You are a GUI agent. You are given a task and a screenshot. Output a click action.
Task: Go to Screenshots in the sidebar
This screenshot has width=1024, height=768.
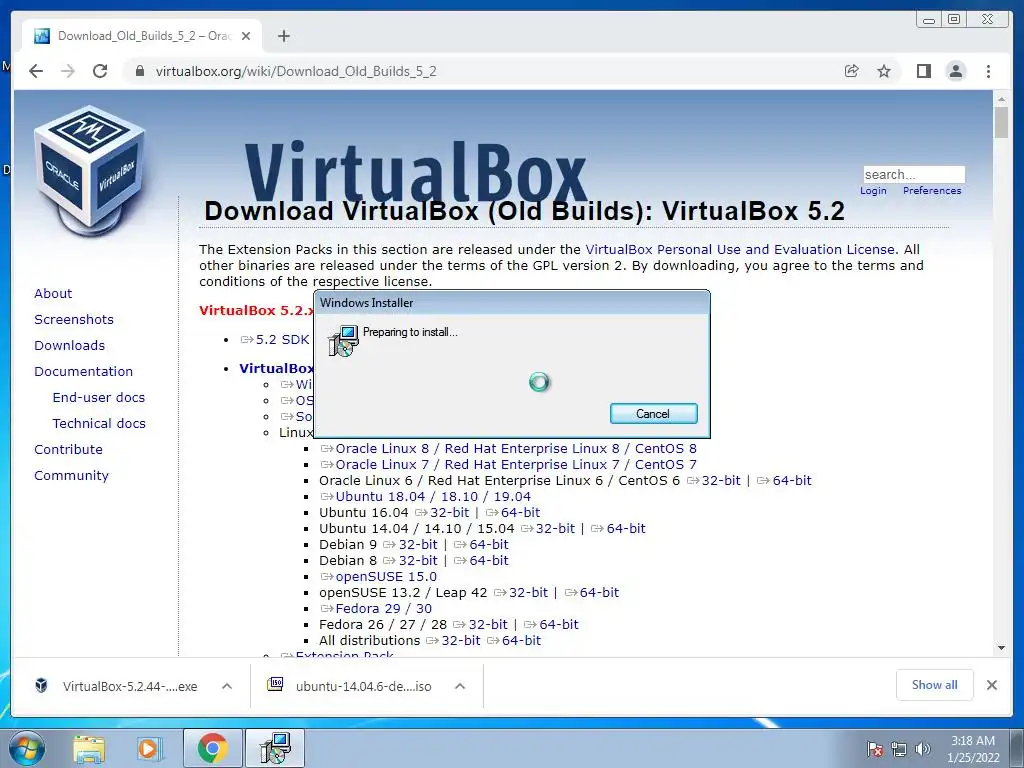coord(74,319)
